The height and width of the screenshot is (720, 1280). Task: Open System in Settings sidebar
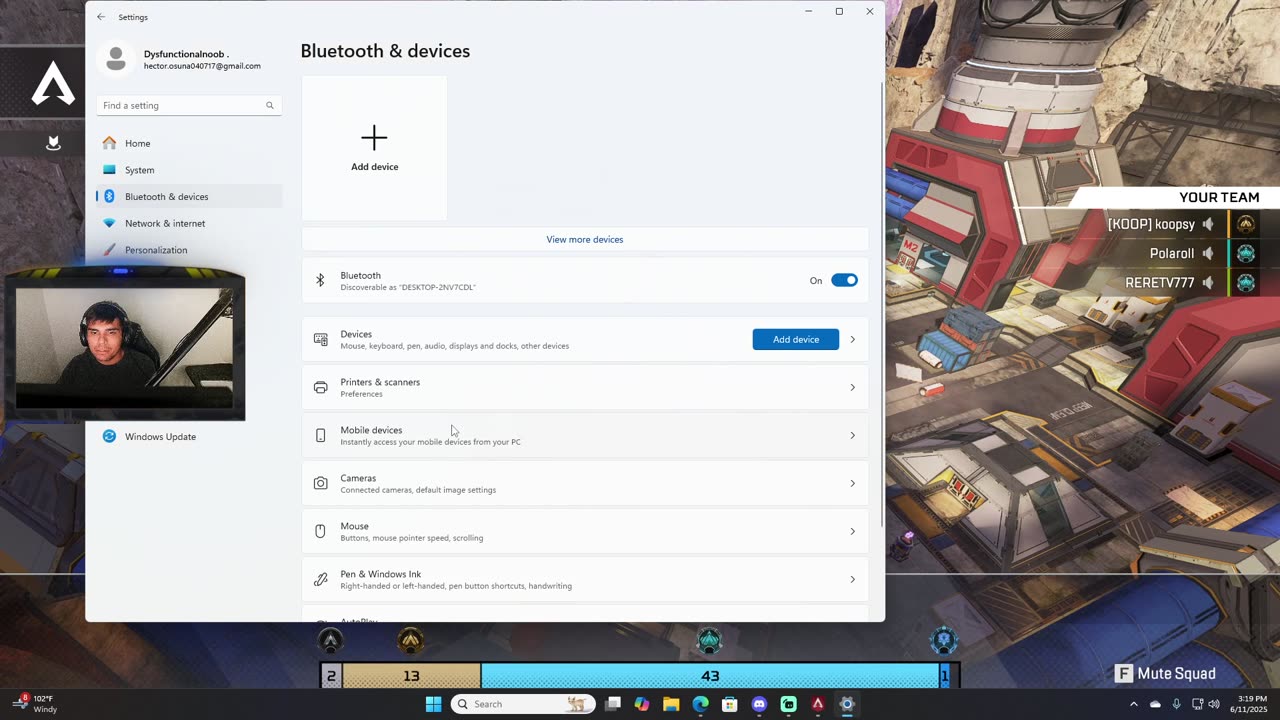[189, 170]
